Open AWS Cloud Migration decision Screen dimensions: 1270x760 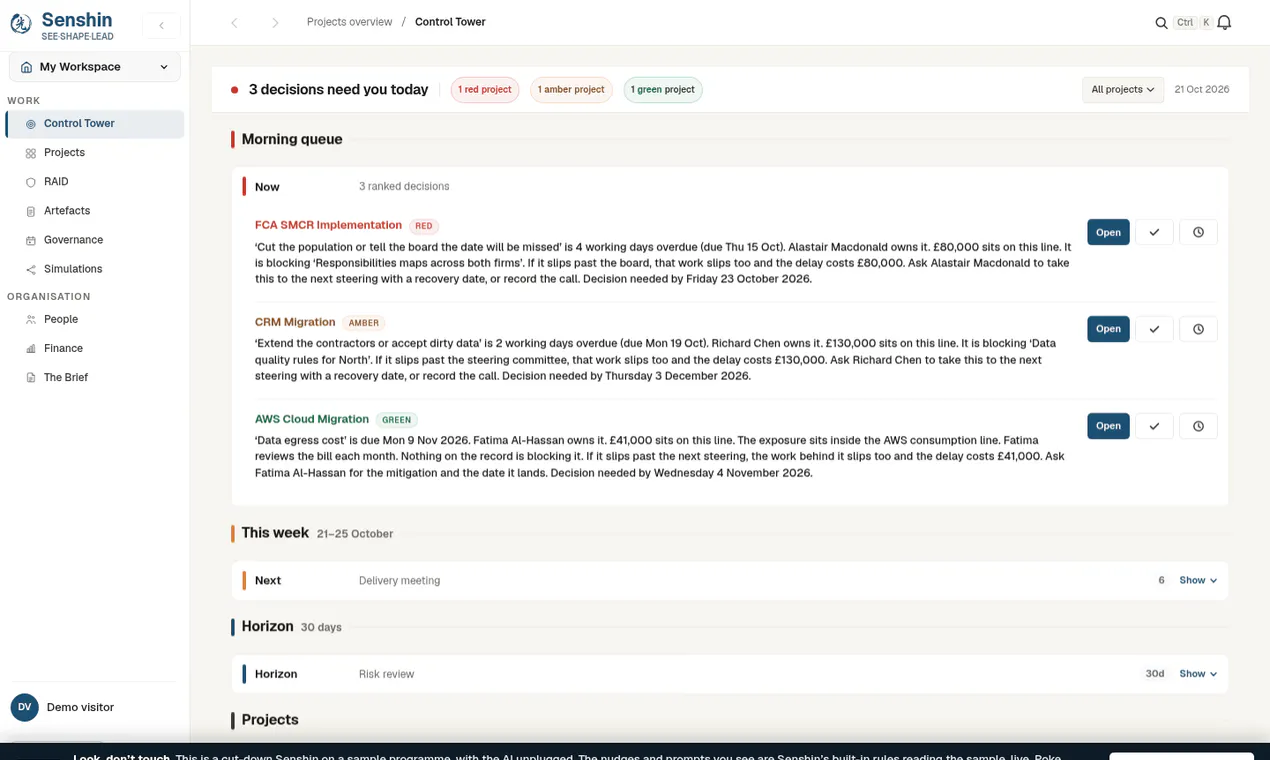pyautogui.click(x=1108, y=426)
